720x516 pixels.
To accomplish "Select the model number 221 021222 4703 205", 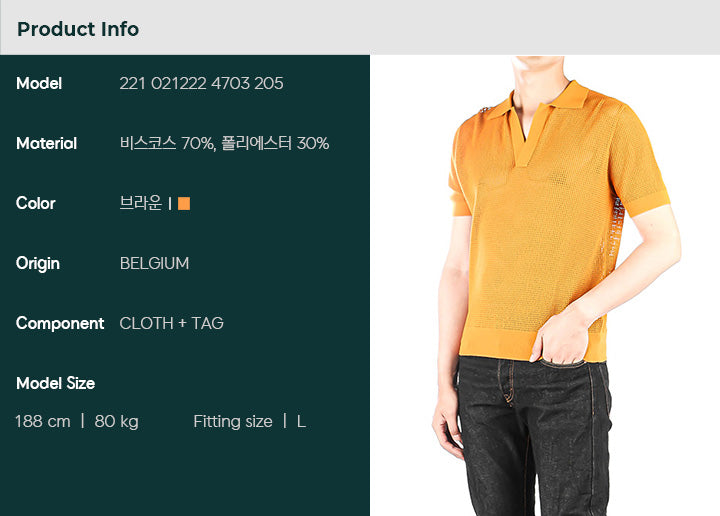I will click(201, 84).
